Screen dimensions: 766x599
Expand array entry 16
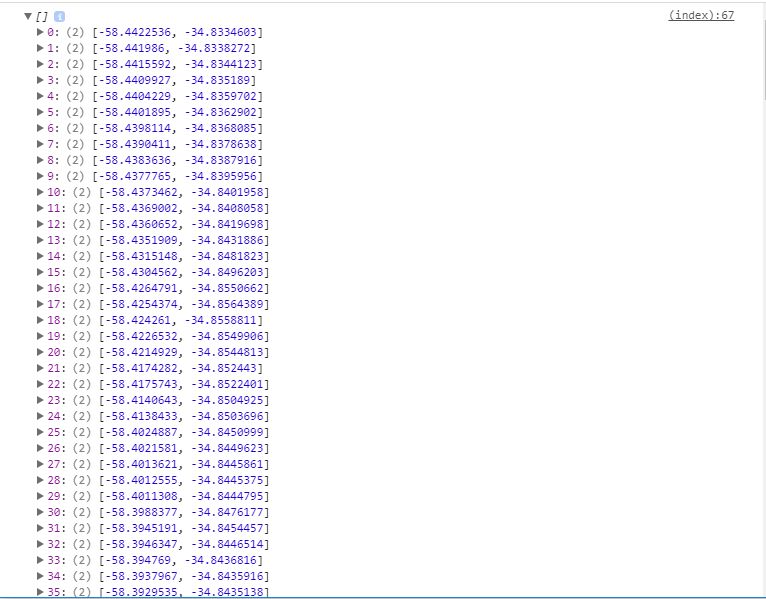[x=40, y=288]
